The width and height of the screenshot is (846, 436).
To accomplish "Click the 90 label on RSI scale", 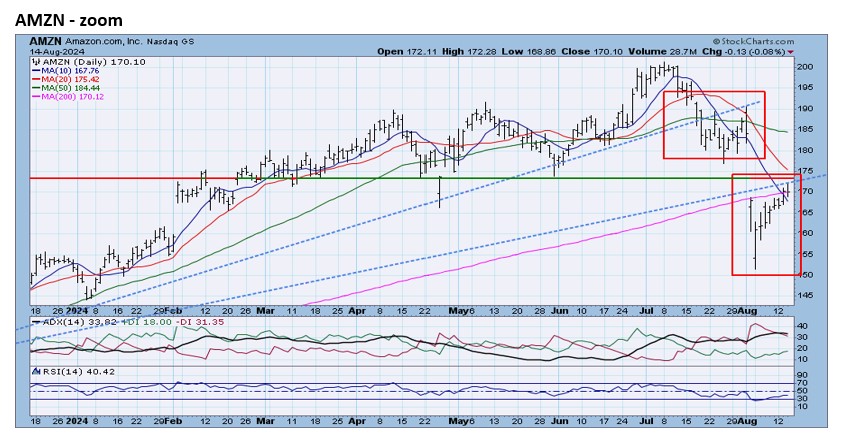I will coord(803,375).
